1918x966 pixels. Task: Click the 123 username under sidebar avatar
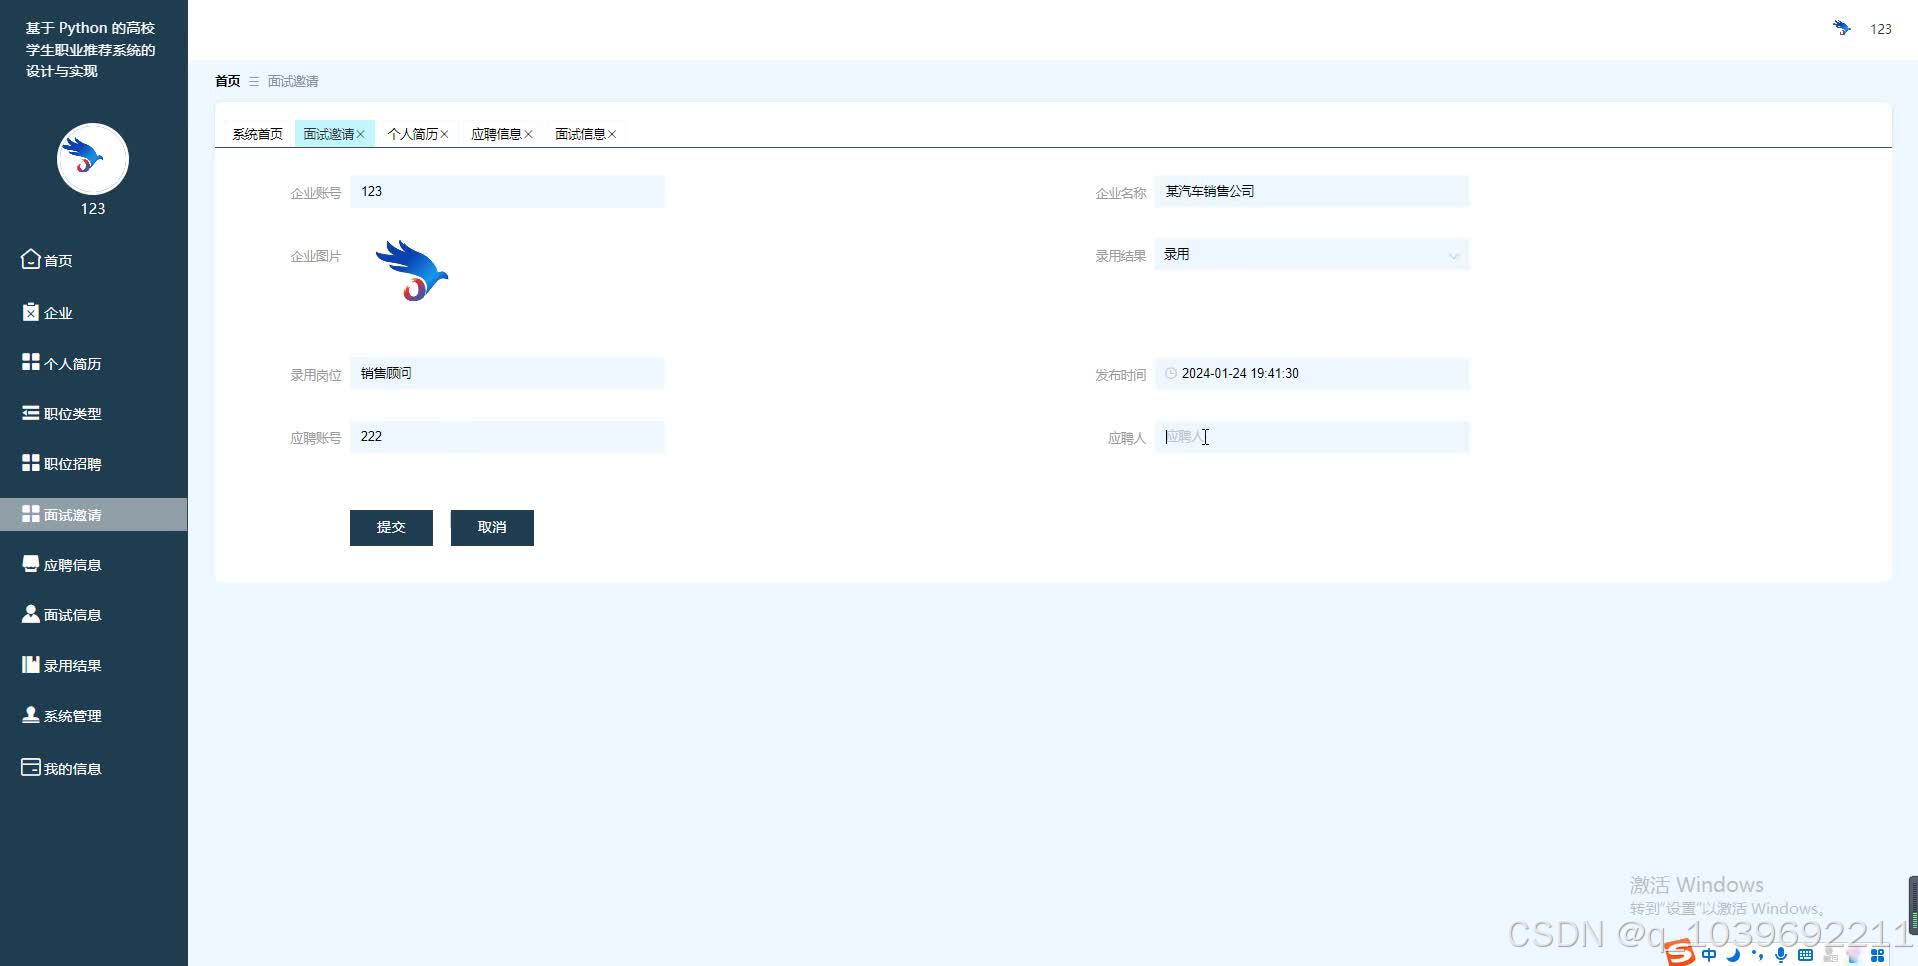(x=93, y=208)
